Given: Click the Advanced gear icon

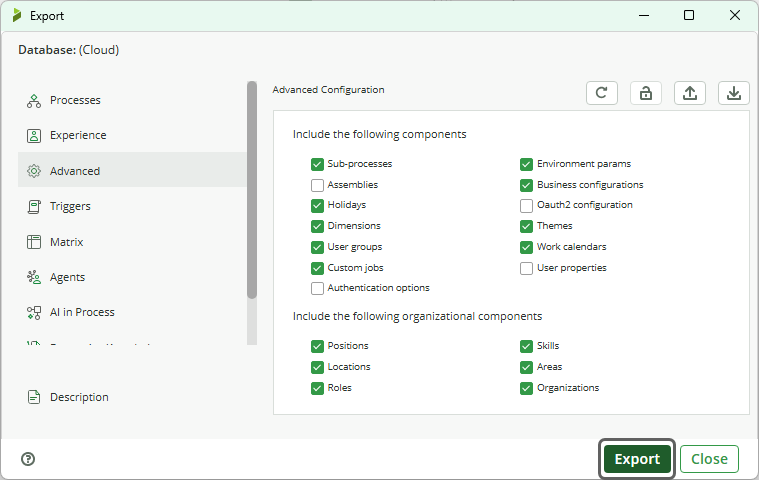Looking at the screenshot, I should coord(34,171).
